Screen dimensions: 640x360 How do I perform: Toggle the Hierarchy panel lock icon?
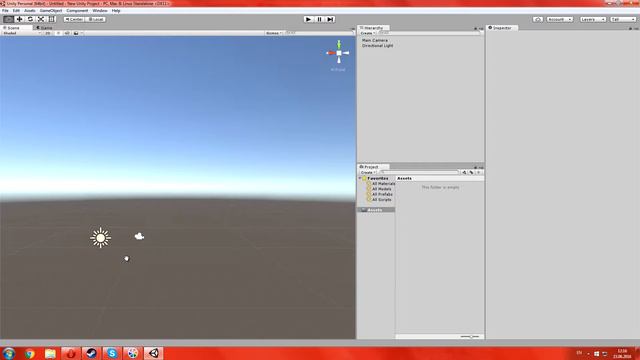click(476, 29)
